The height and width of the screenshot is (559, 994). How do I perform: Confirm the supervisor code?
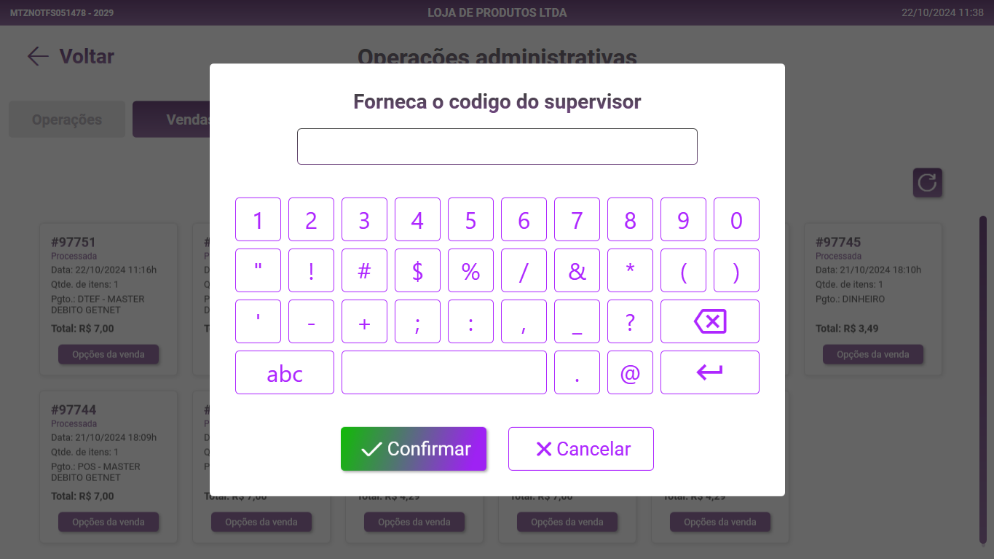(x=413, y=449)
